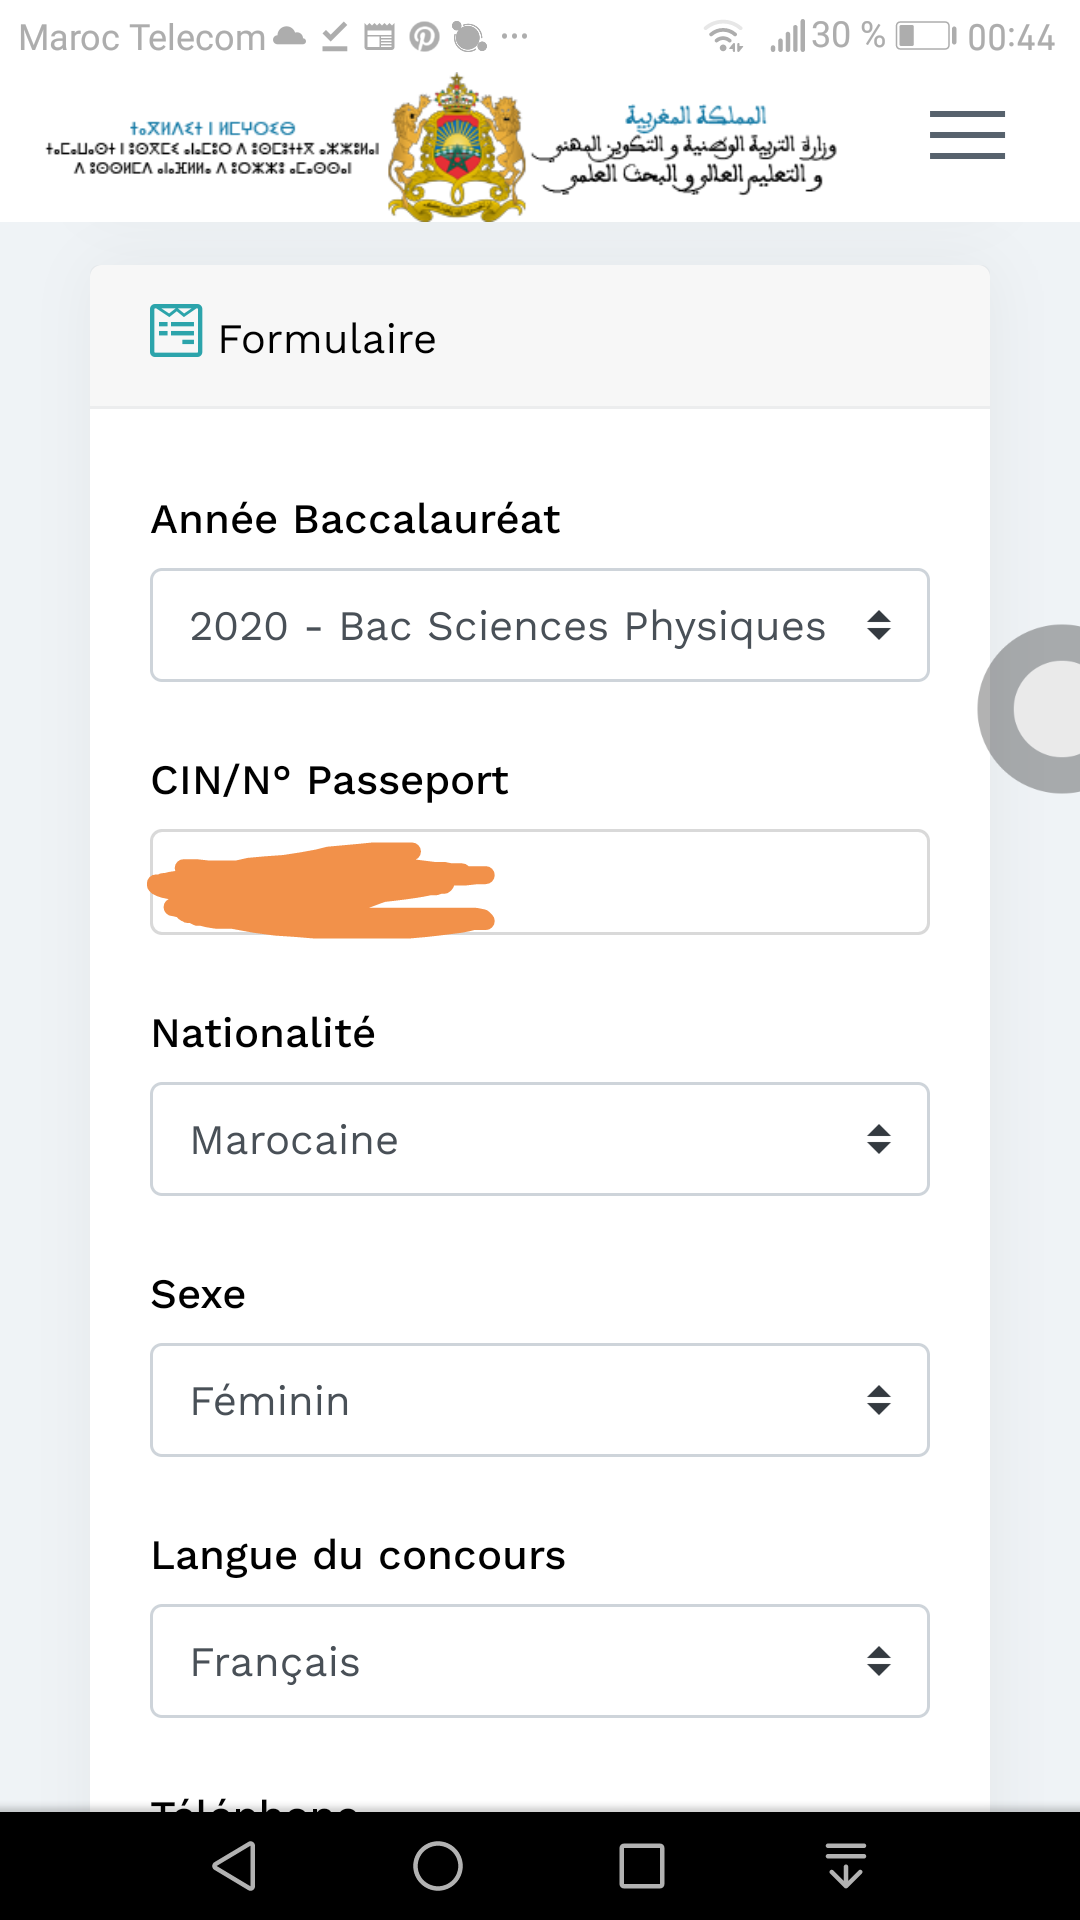This screenshot has height=1920, width=1080.
Task: Tap the hide navigation bar arrow icon
Action: tap(846, 1866)
